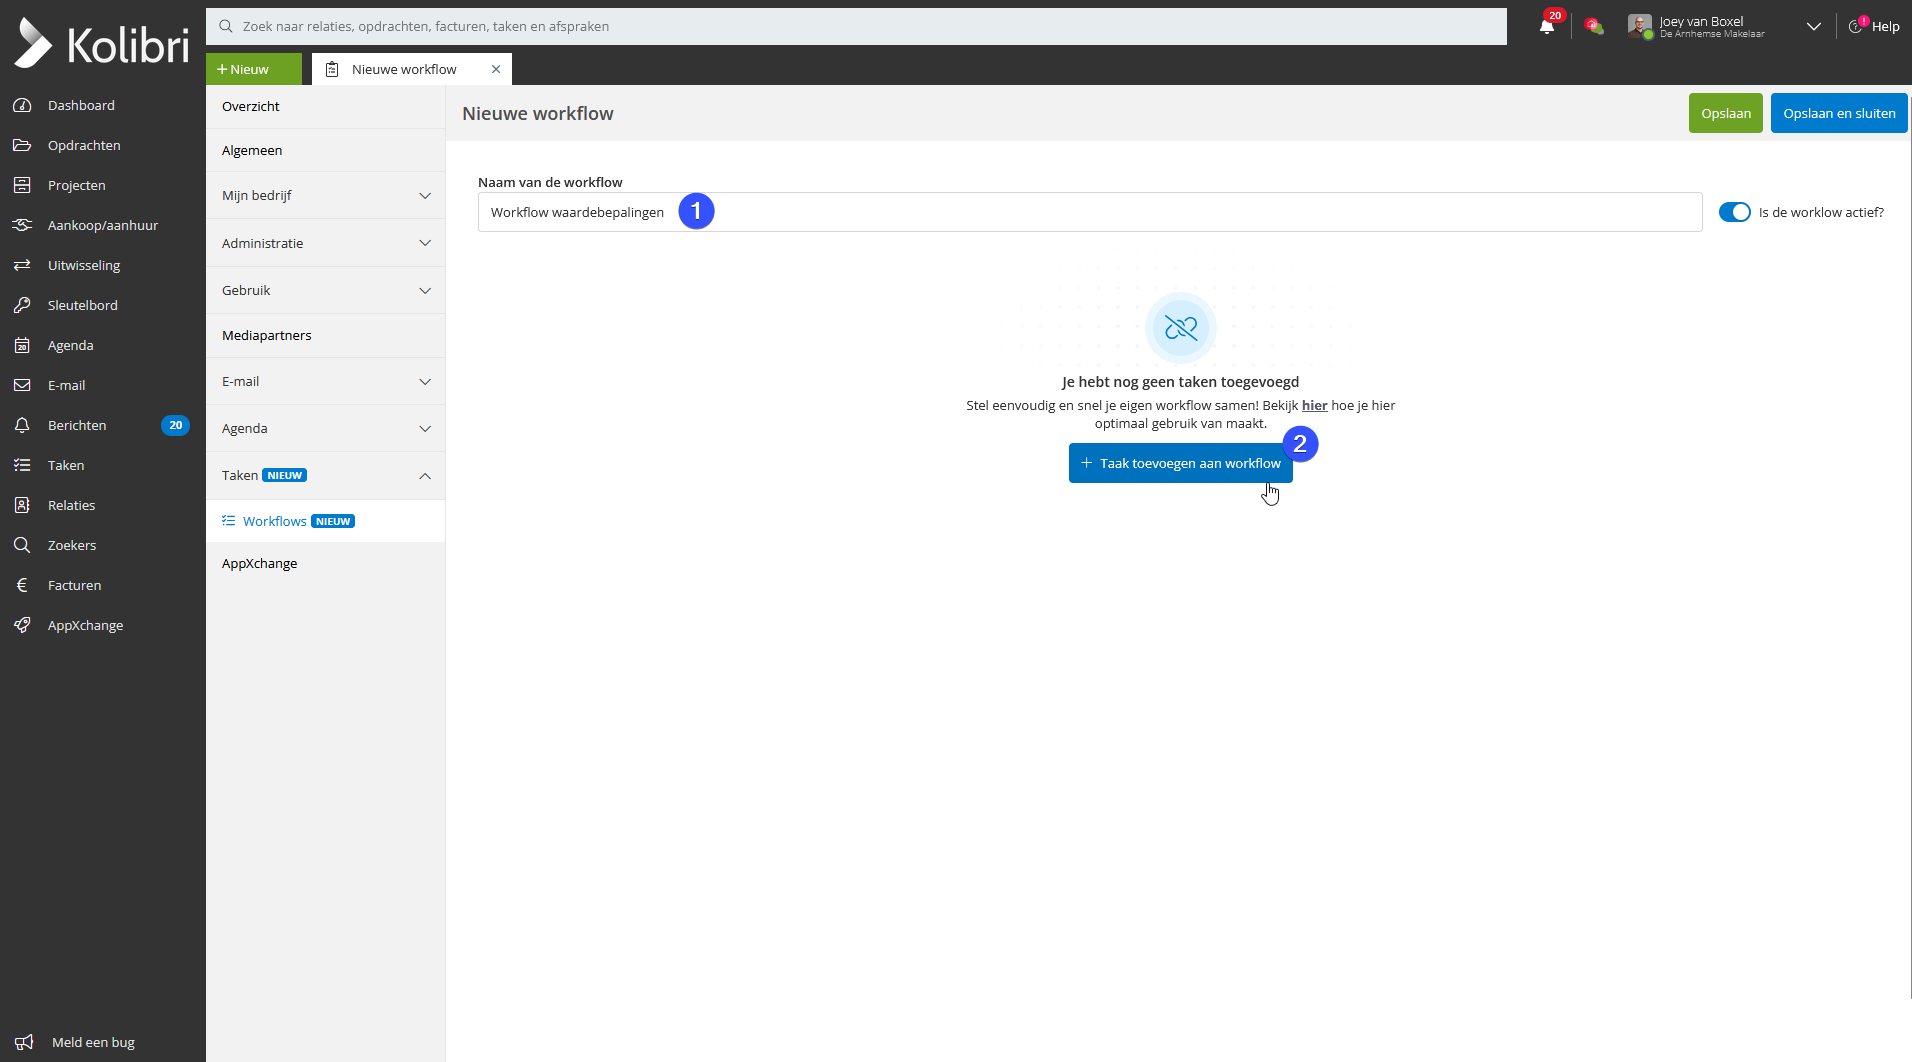Open Facturen via the euro icon
Image resolution: width=1912 pixels, height=1062 pixels.
coord(22,585)
